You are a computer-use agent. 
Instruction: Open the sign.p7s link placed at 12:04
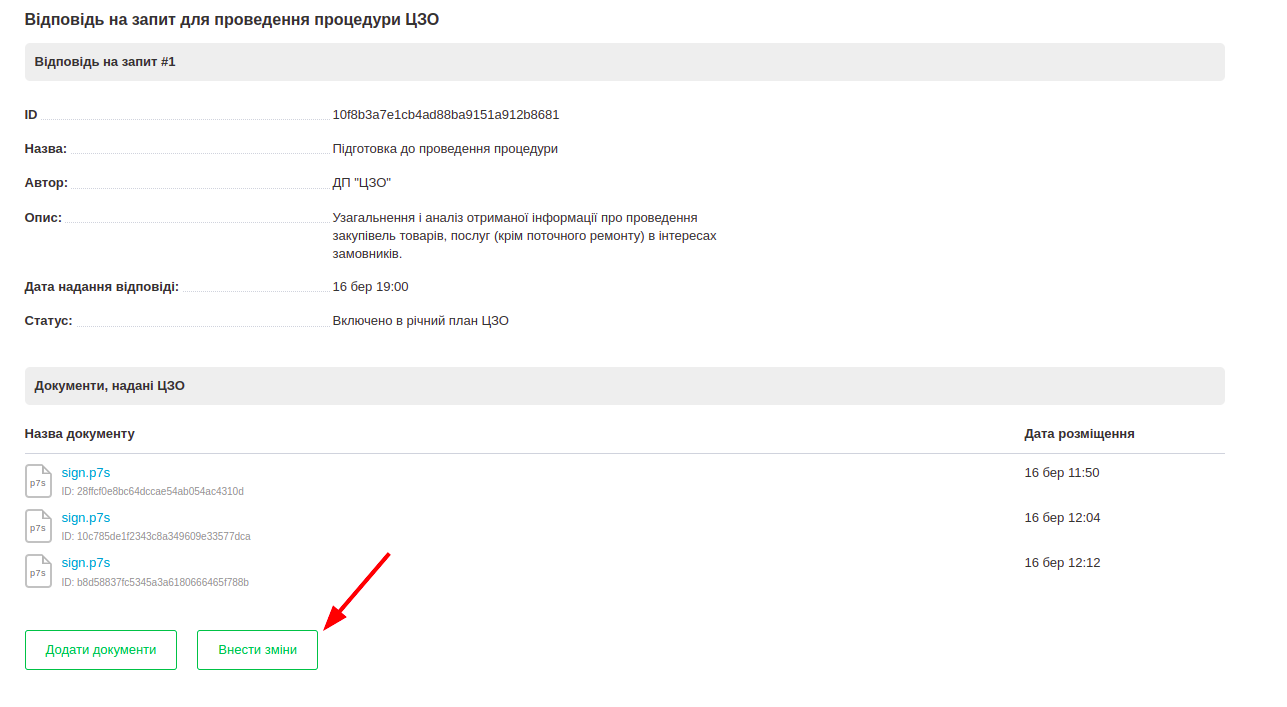click(86, 518)
